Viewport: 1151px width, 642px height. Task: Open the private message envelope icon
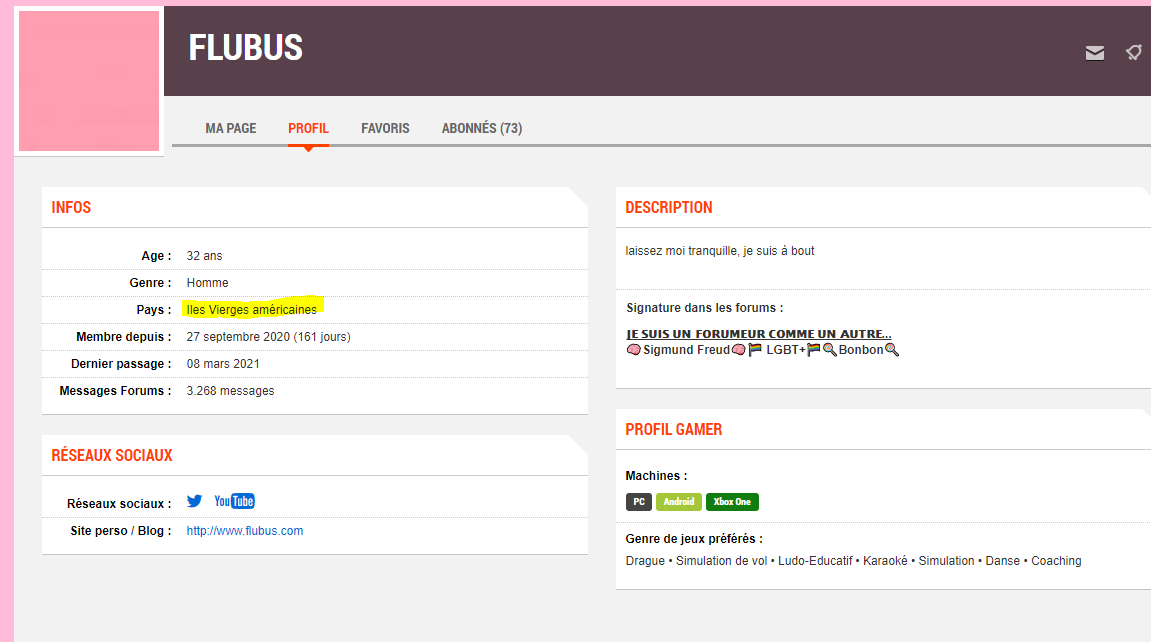click(1095, 53)
